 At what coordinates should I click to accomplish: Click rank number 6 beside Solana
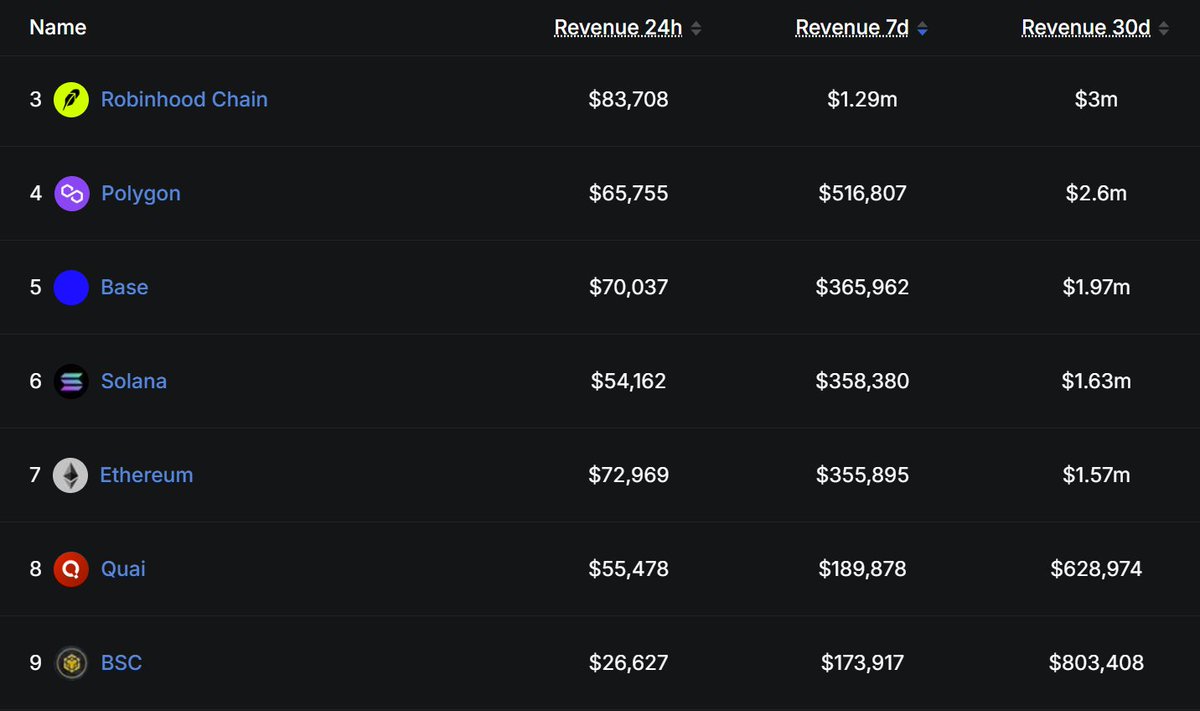point(36,382)
